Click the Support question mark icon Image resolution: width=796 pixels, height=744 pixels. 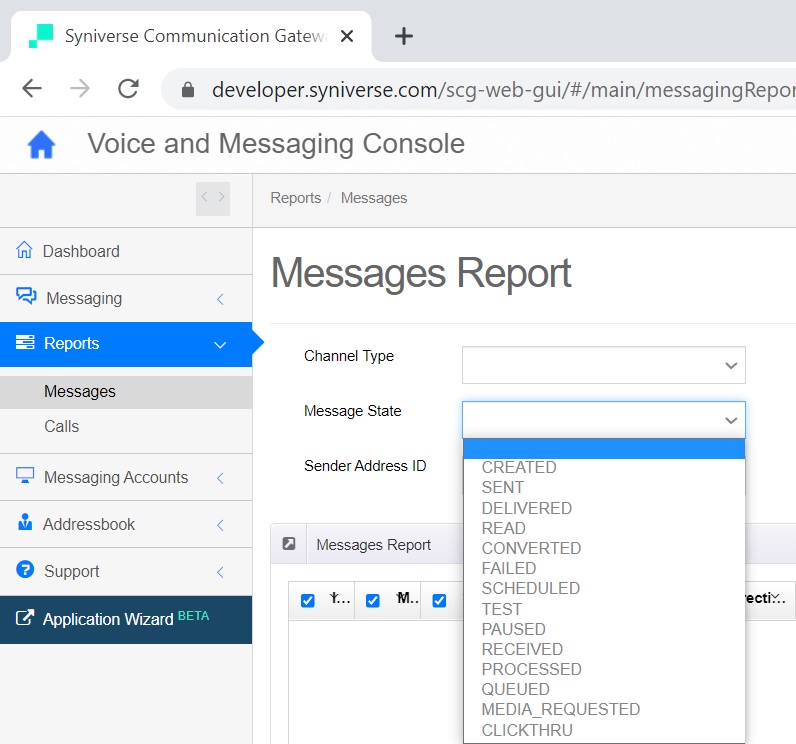click(25, 569)
